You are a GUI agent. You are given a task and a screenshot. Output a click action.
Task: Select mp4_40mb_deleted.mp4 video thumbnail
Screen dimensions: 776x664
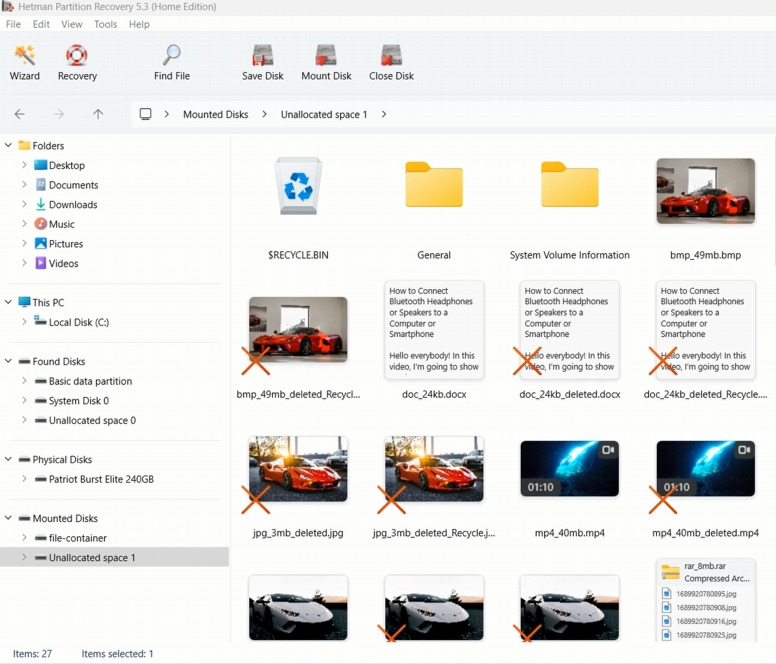coord(705,469)
